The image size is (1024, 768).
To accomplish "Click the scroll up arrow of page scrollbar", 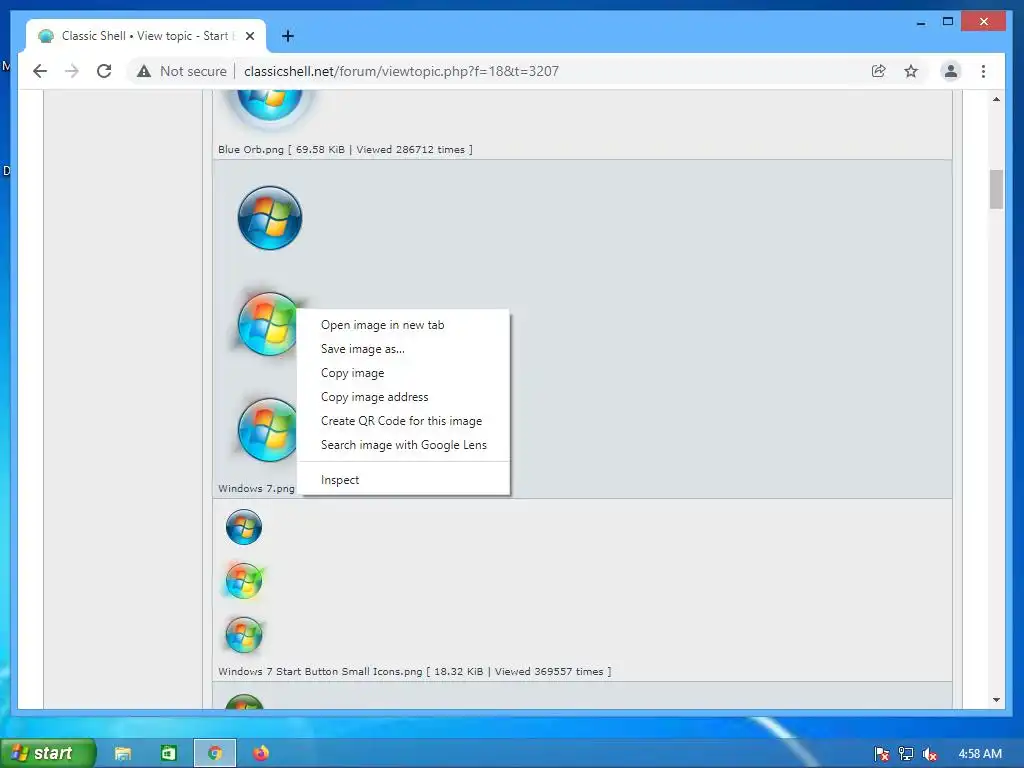I will pyautogui.click(x=996, y=99).
